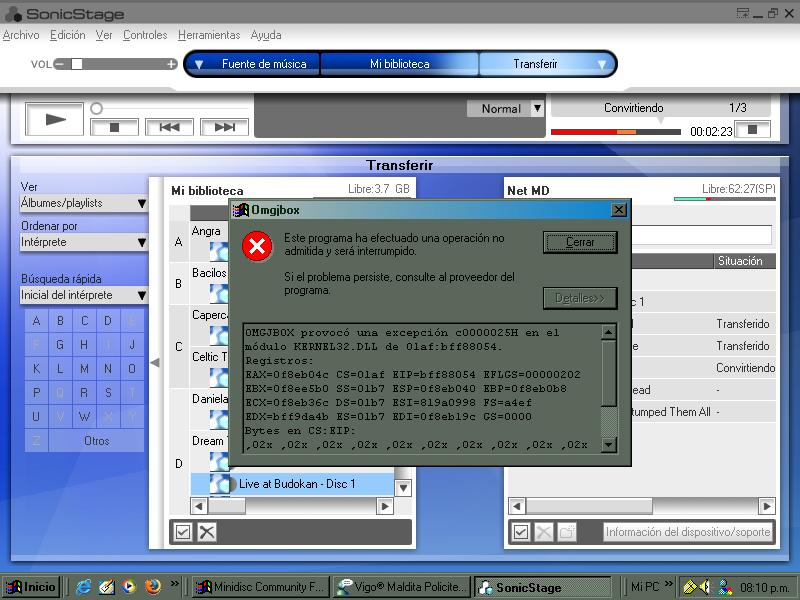Filter by letter A in quick search
This screenshot has height=600, width=800.
click(36, 321)
